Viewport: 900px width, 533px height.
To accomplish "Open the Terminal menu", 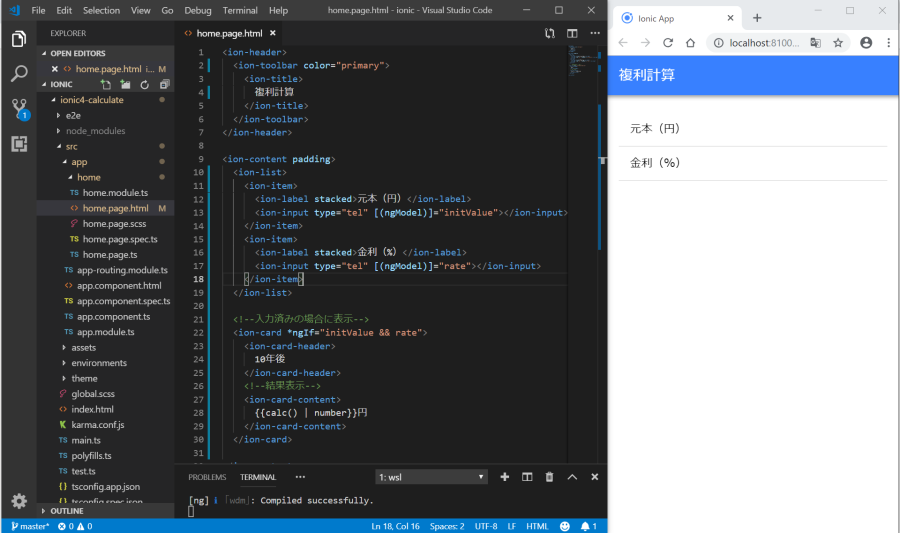I will [x=240, y=10].
